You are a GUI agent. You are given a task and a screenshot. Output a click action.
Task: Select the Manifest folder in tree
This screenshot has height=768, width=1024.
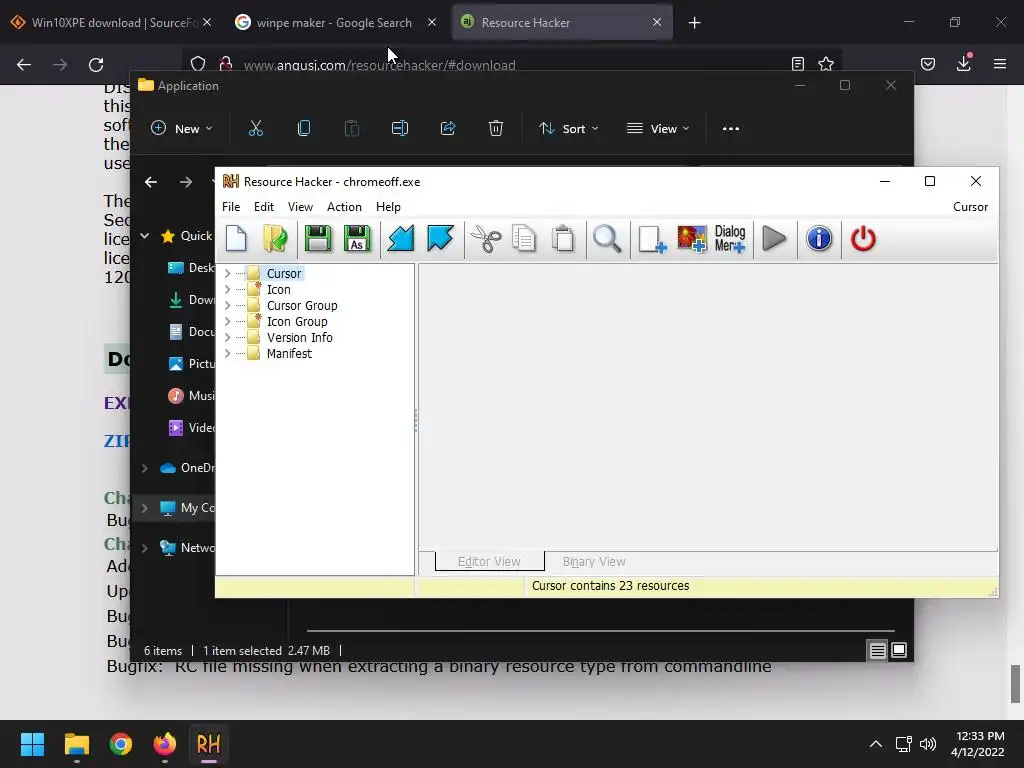[x=289, y=353]
